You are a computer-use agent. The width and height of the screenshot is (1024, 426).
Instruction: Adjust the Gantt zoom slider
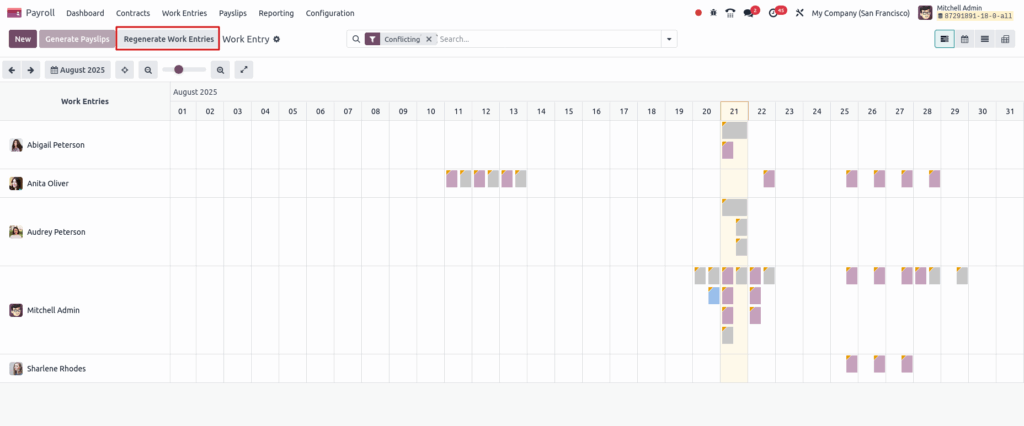(184, 69)
